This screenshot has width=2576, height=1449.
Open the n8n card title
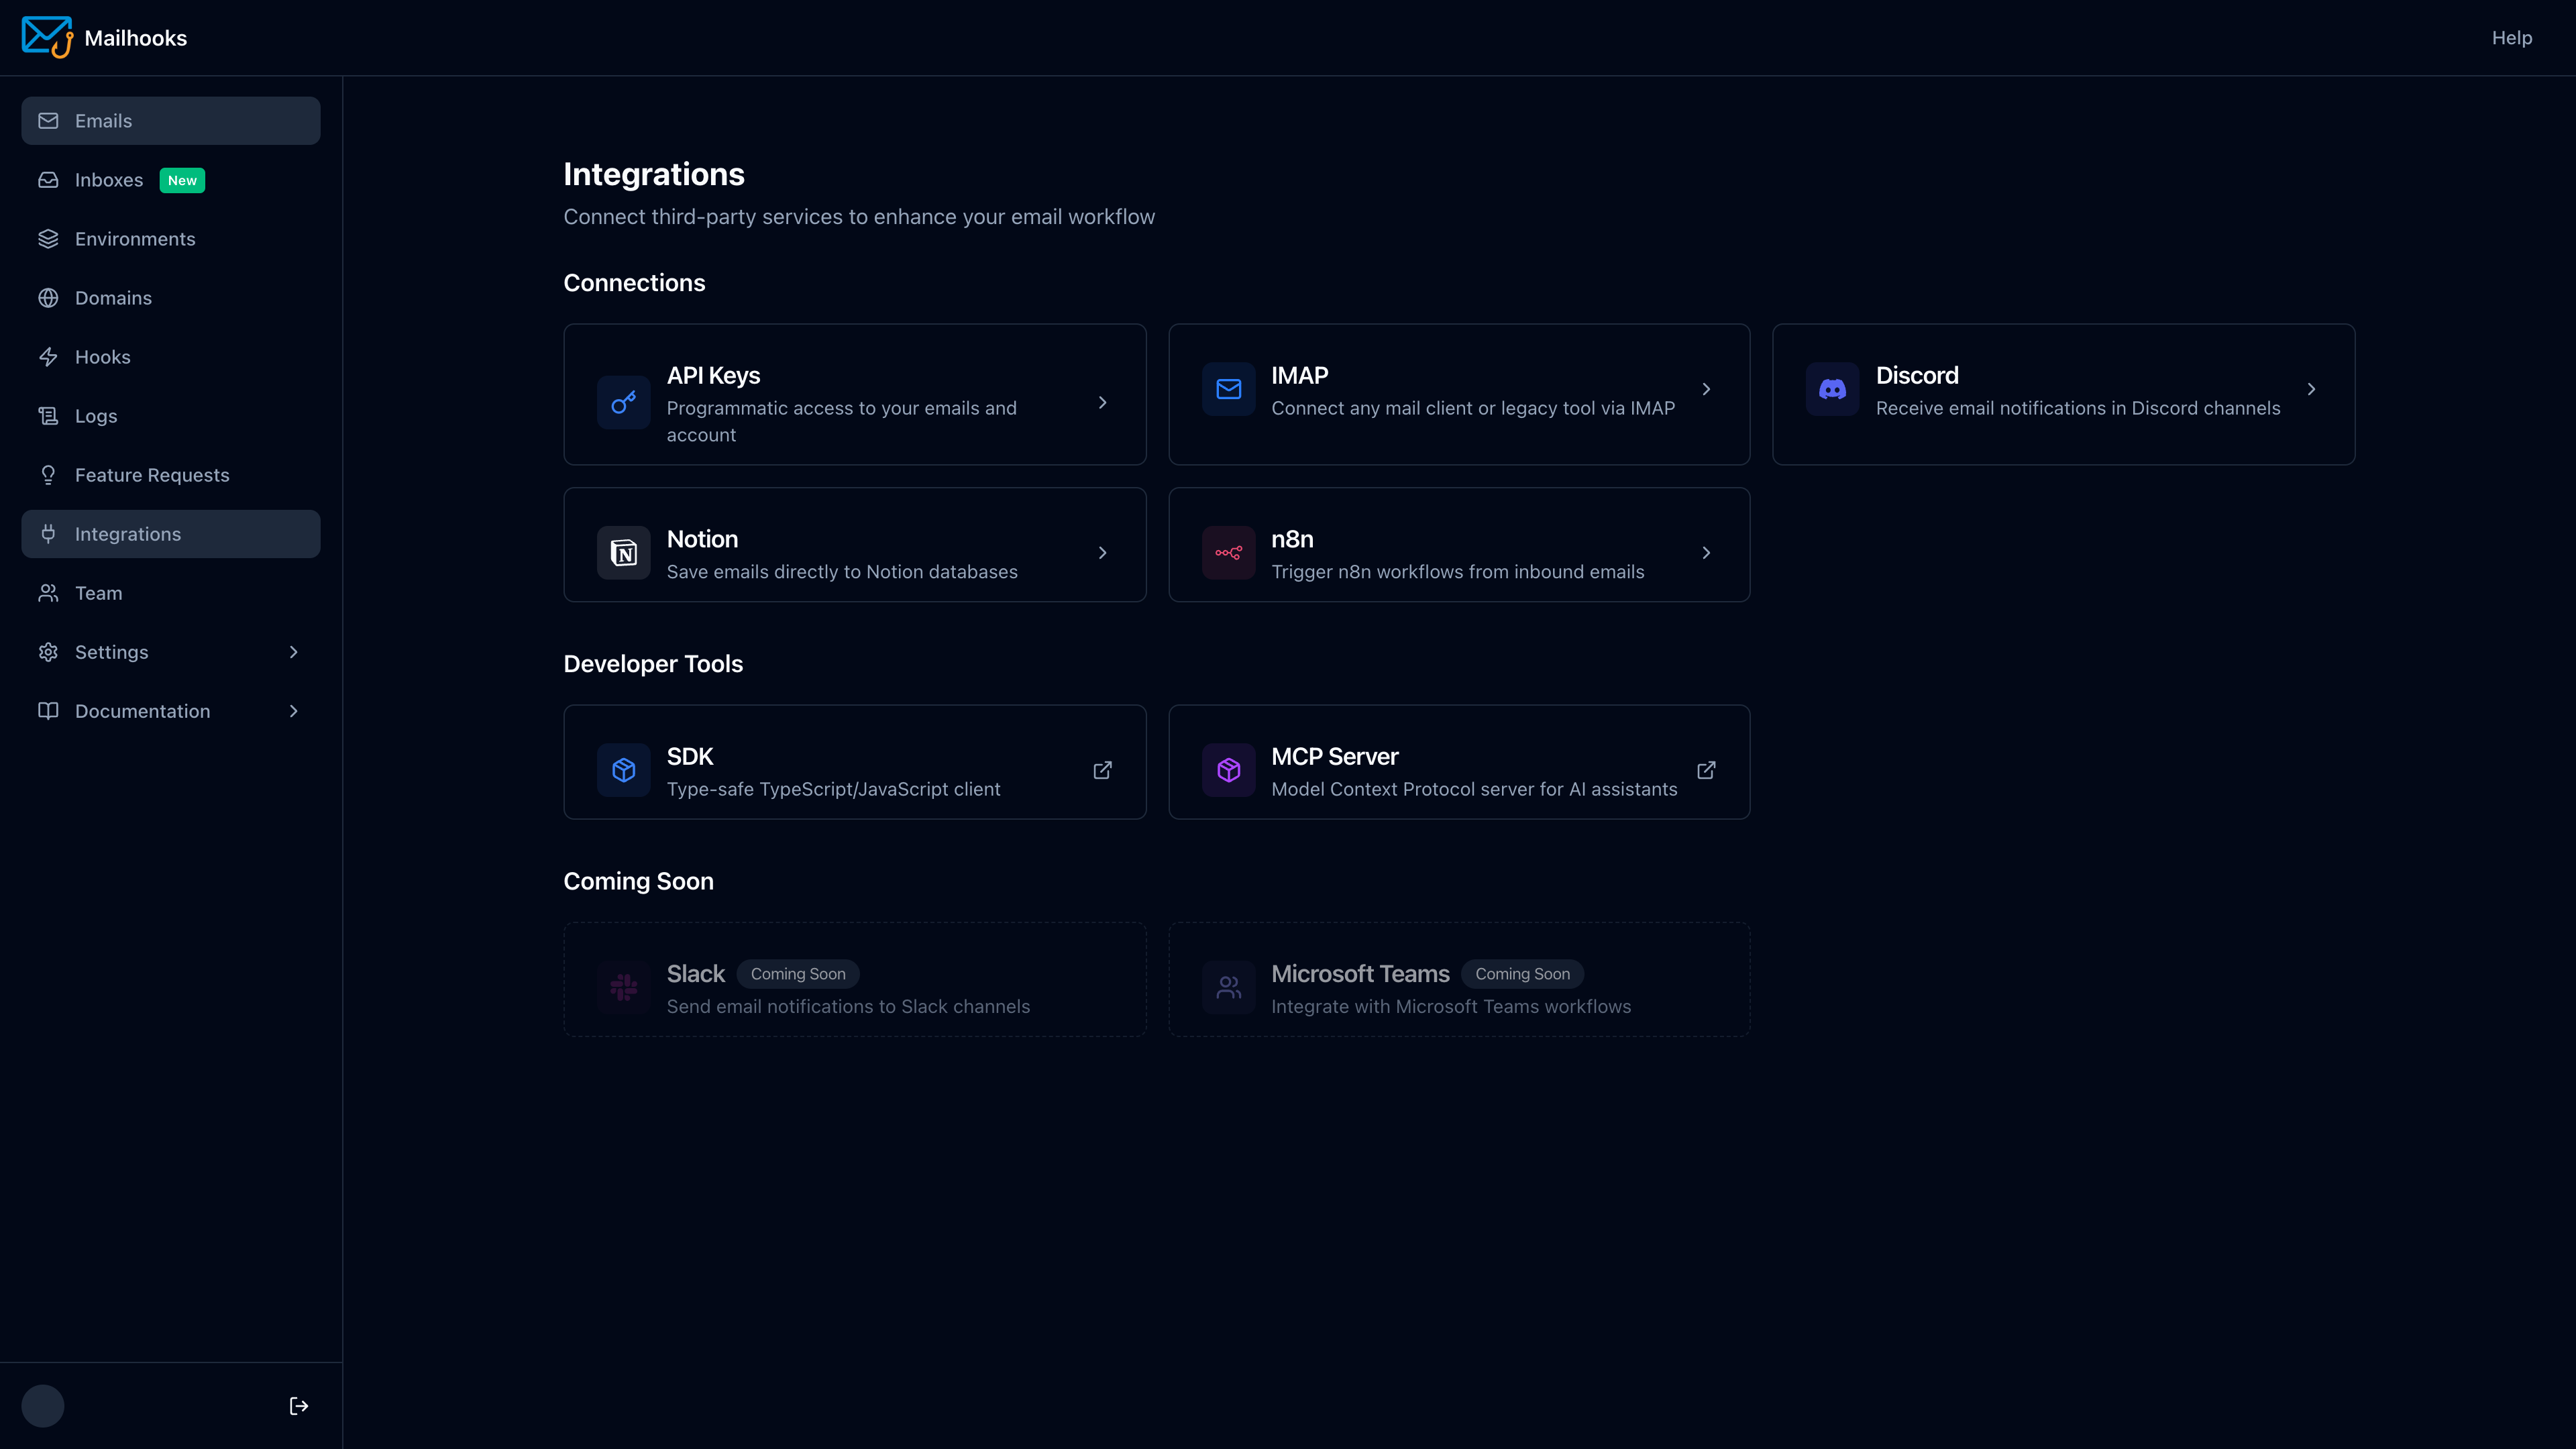coord(1292,539)
